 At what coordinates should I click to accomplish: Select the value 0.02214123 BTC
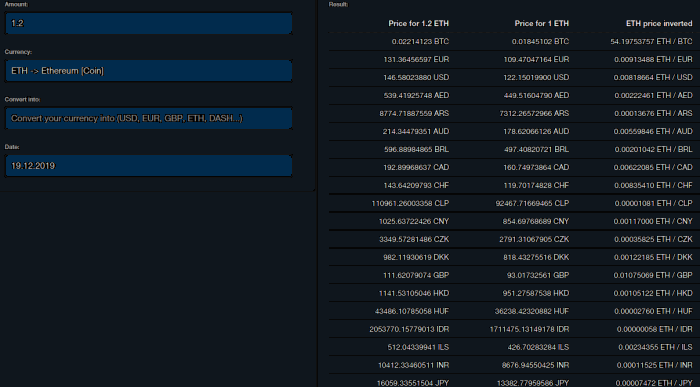point(420,42)
